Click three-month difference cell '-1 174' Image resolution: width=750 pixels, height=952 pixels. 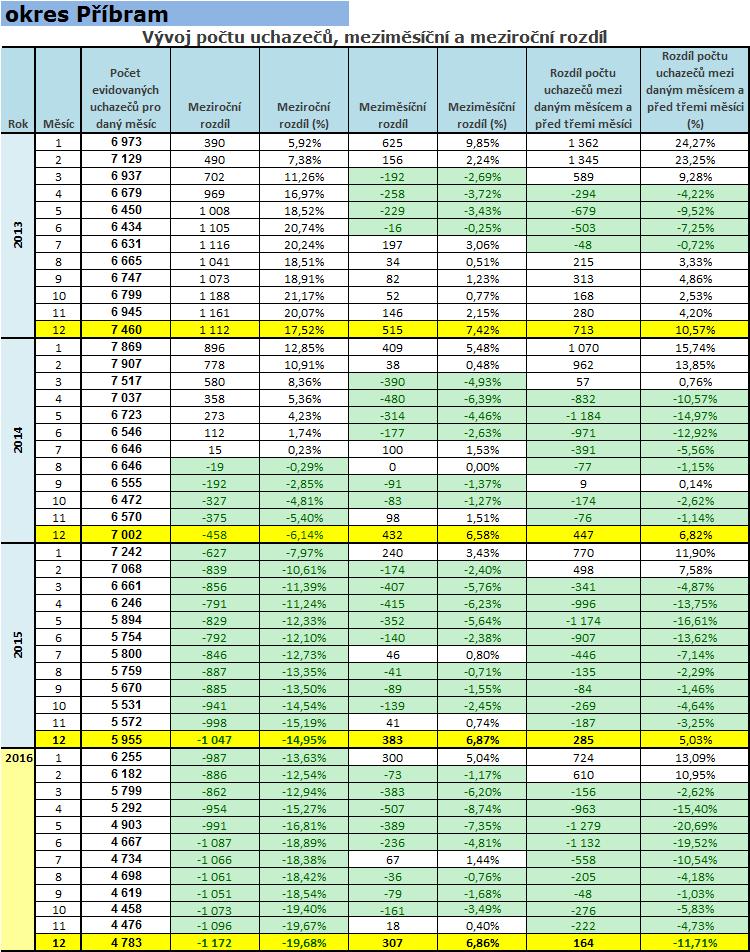tap(583, 620)
